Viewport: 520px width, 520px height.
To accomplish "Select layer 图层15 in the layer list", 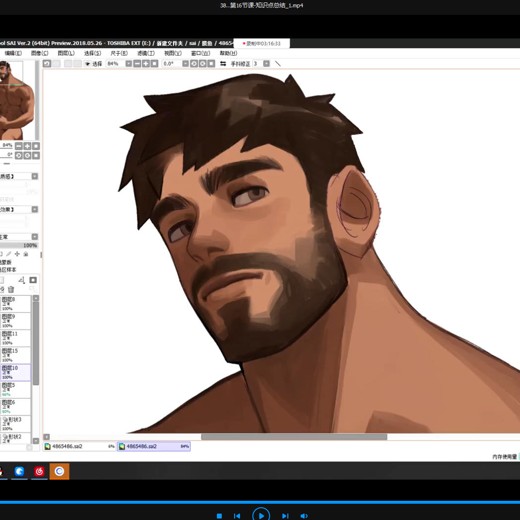I will click(15, 355).
